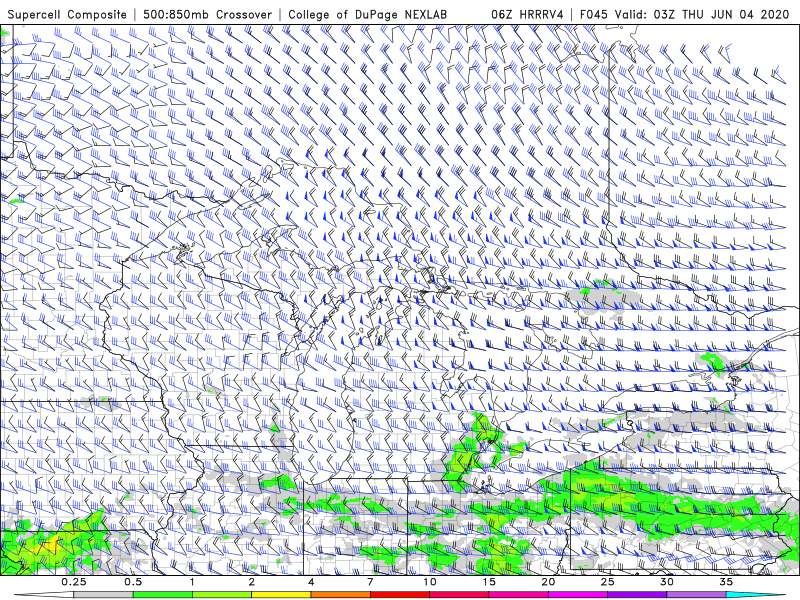Select the yellow 2–4 color bar segment
This screenshot has height=600, width=800.
tap(281, 595)
